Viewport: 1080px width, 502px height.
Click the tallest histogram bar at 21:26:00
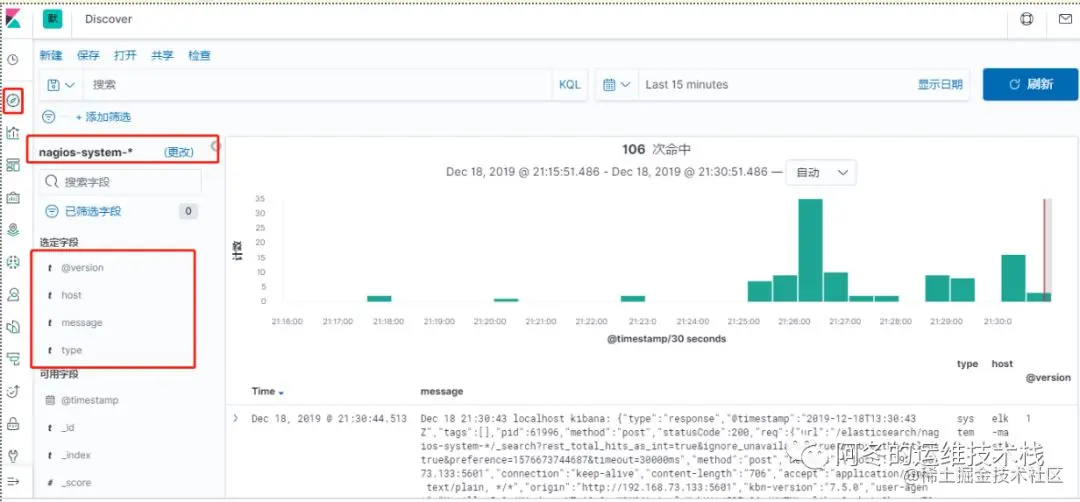coord(810,250)
